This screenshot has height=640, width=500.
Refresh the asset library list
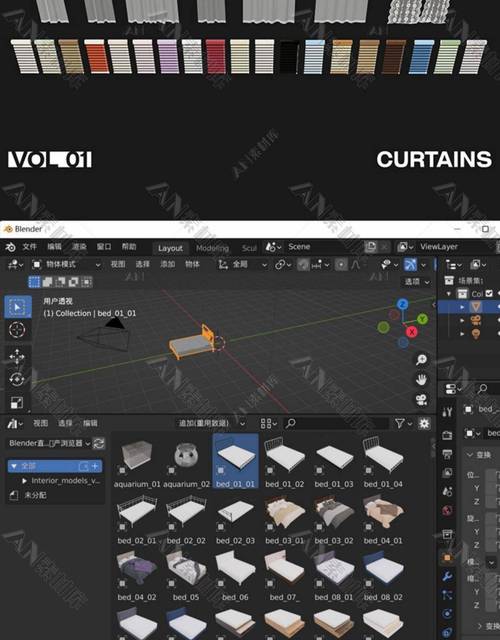pos(98,443)
